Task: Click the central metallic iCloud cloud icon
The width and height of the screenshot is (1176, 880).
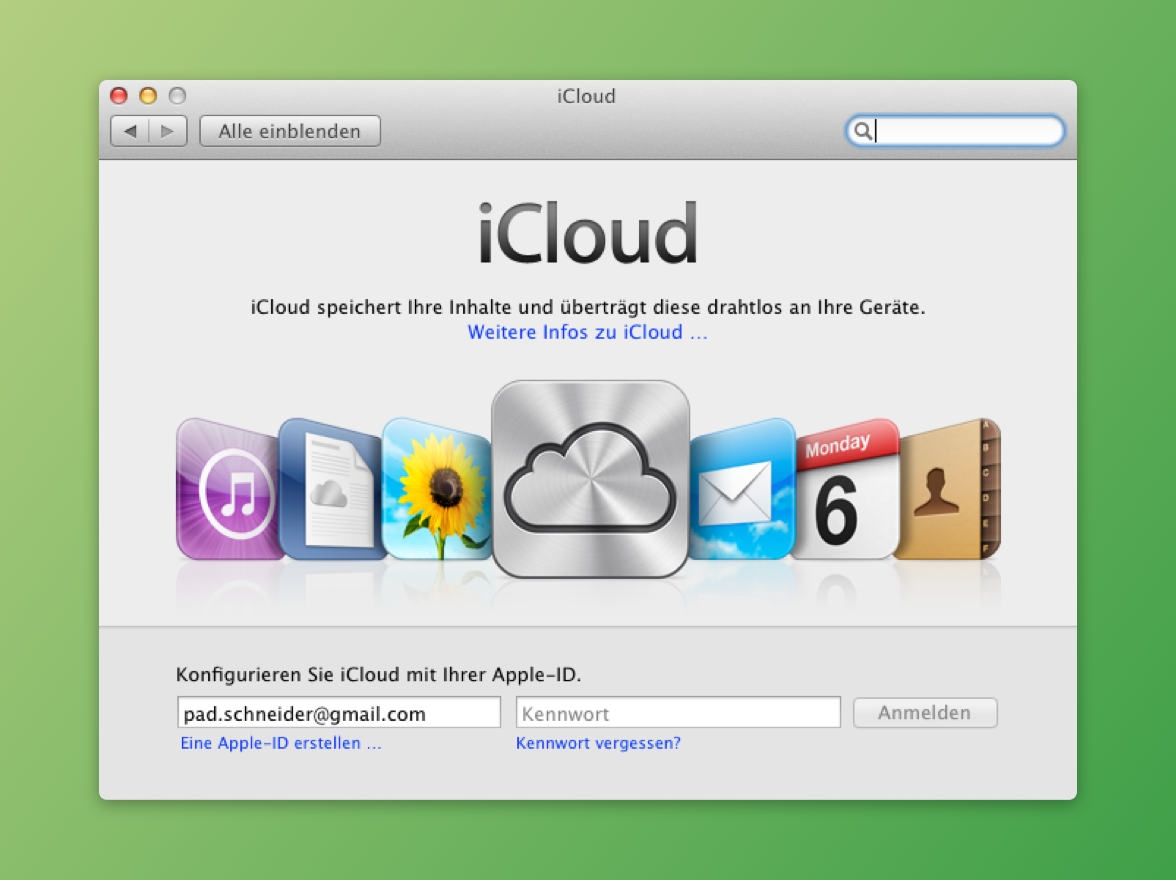Action: 589,478
